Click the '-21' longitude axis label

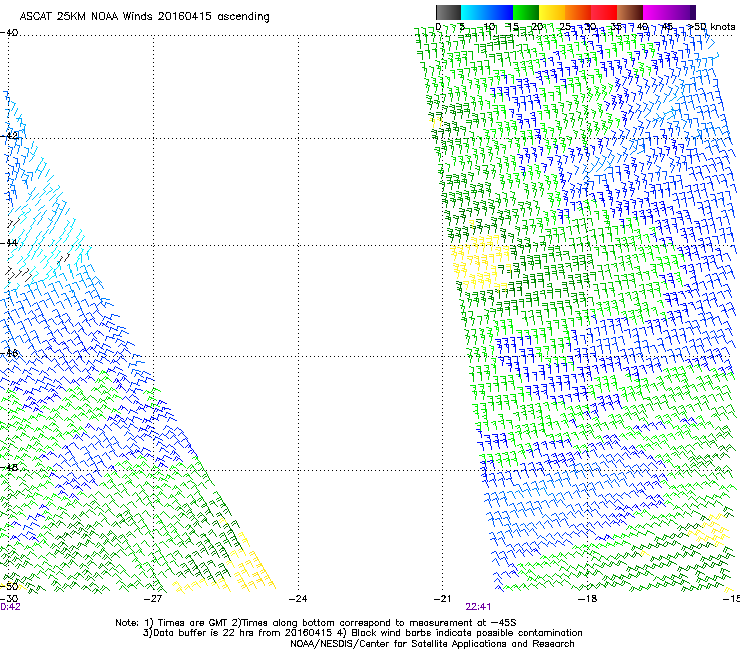(442, 599)
